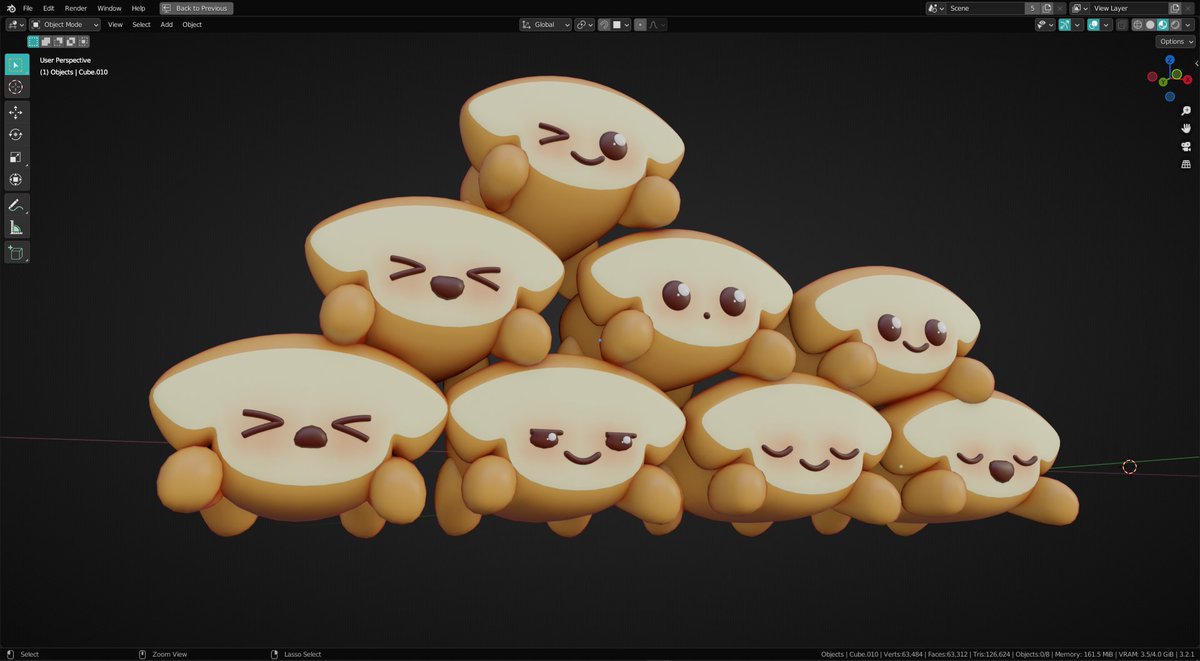Screen dimensions: 1200x661
Task: Click the blue Z axis on gizmo
Action: (1170, 60)
